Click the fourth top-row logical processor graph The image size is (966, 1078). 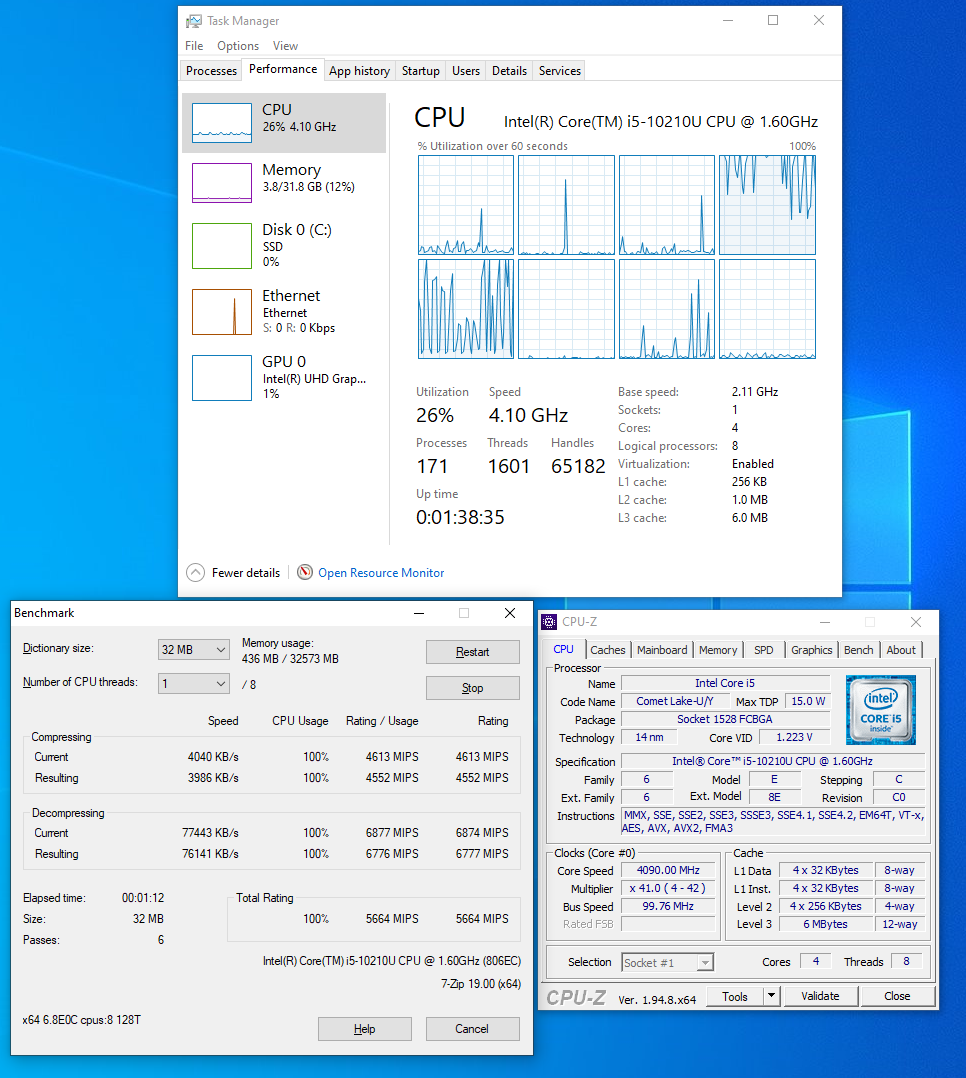[767, 205]
